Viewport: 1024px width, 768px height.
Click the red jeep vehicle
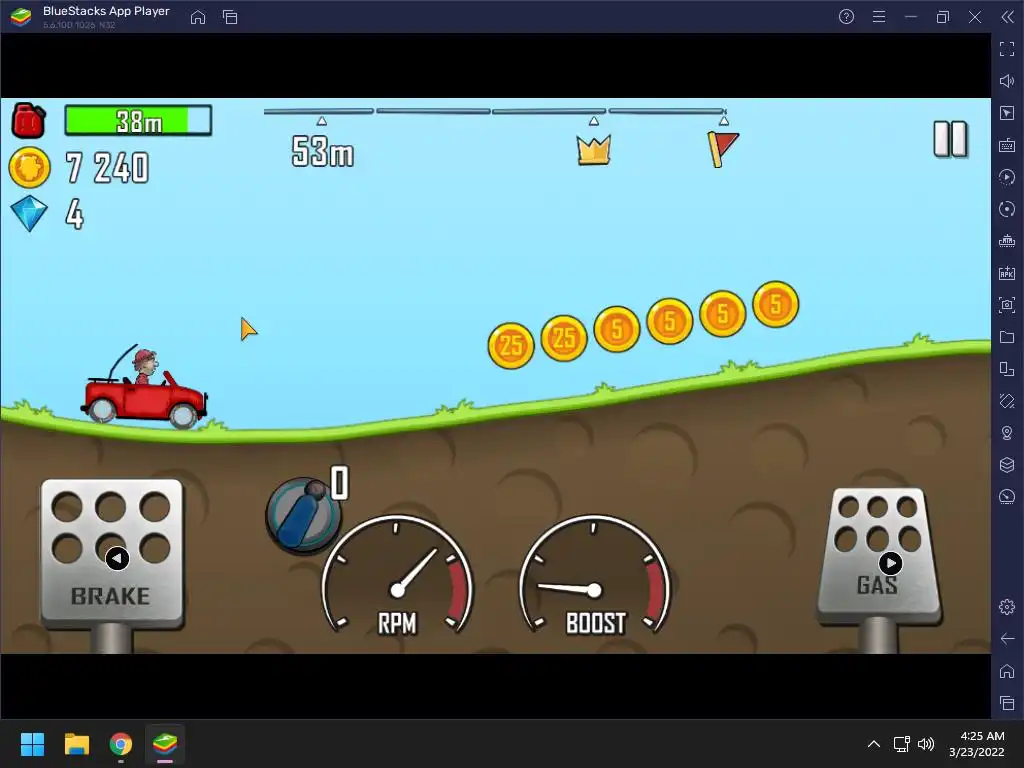pyautogui.click(x=144, y=389)
